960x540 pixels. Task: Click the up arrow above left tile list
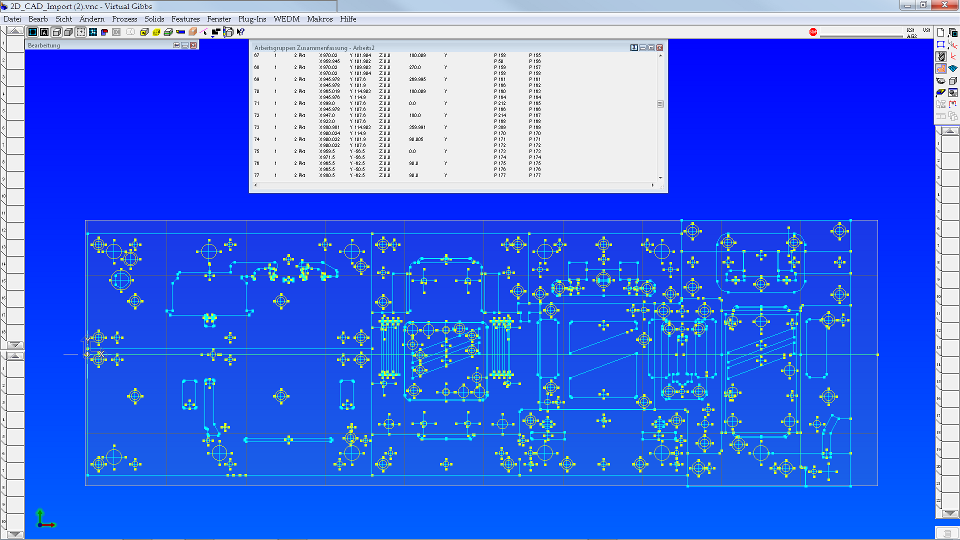click(x=15, y=31)
